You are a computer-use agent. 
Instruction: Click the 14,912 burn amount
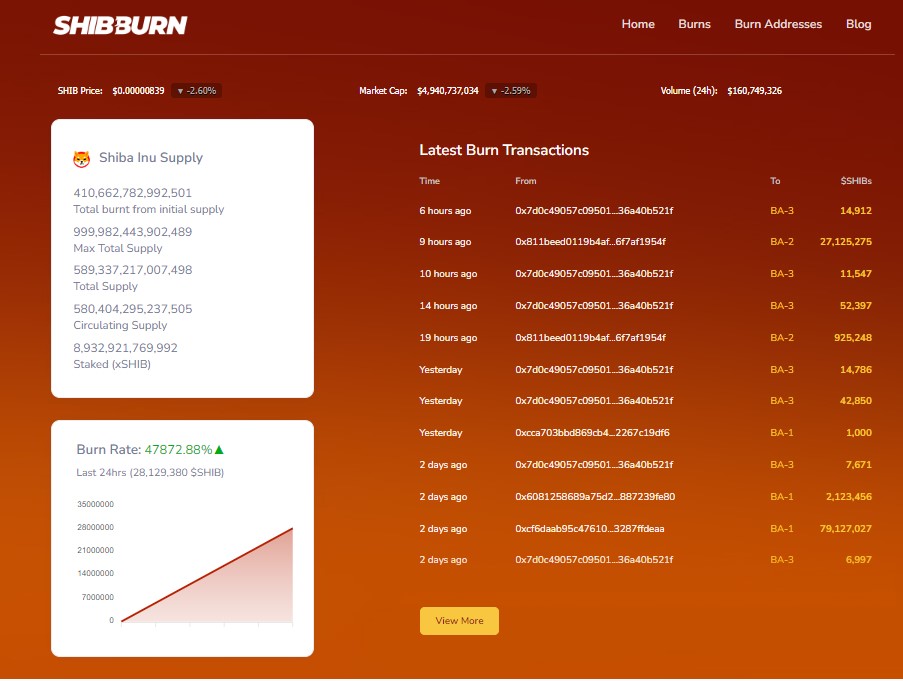tap(856, 211)
